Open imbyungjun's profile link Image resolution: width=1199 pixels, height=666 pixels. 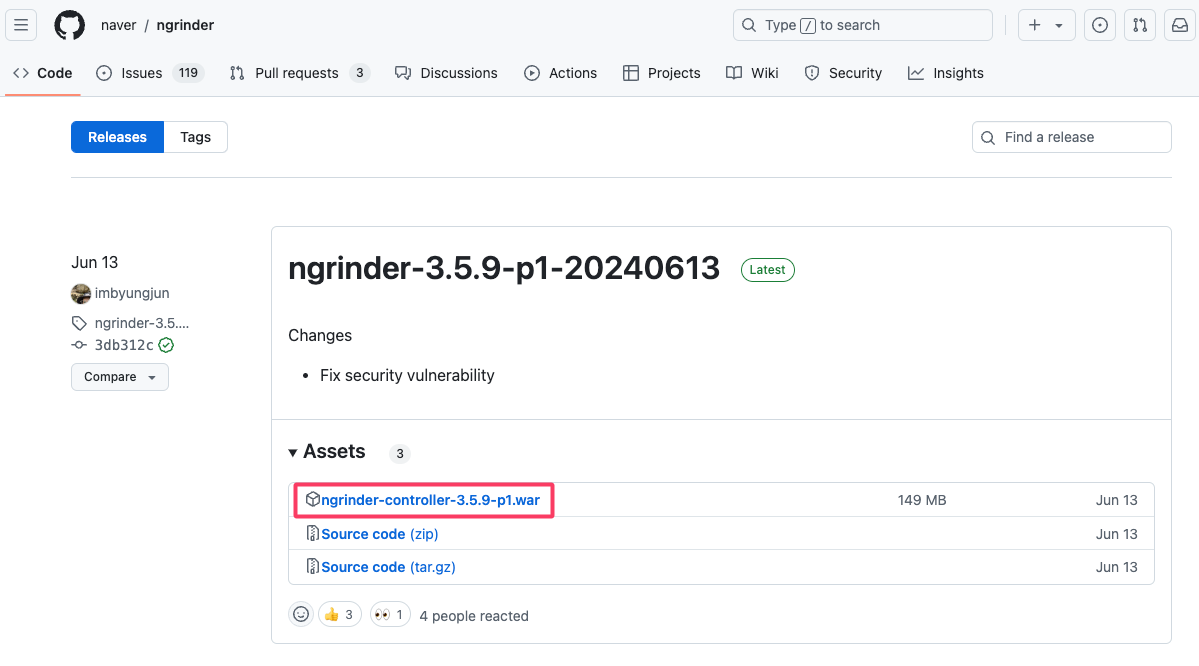[x=132, y=294]
